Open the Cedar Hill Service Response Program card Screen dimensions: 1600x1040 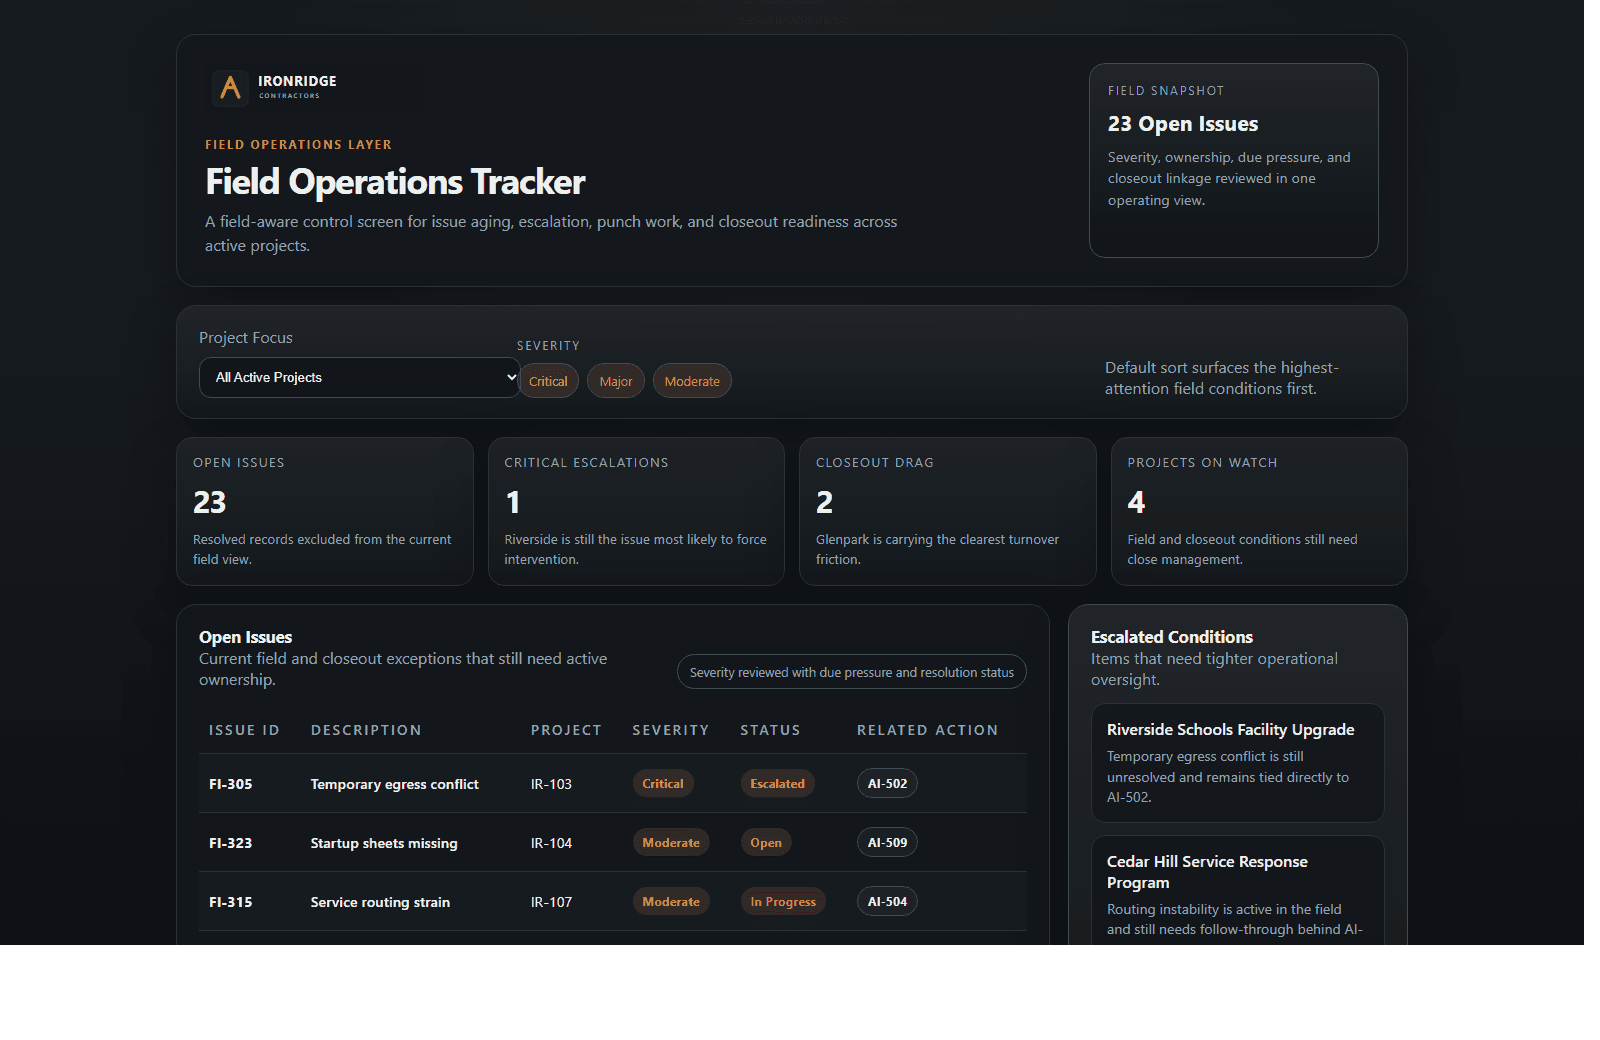[x=1237, y=890]
